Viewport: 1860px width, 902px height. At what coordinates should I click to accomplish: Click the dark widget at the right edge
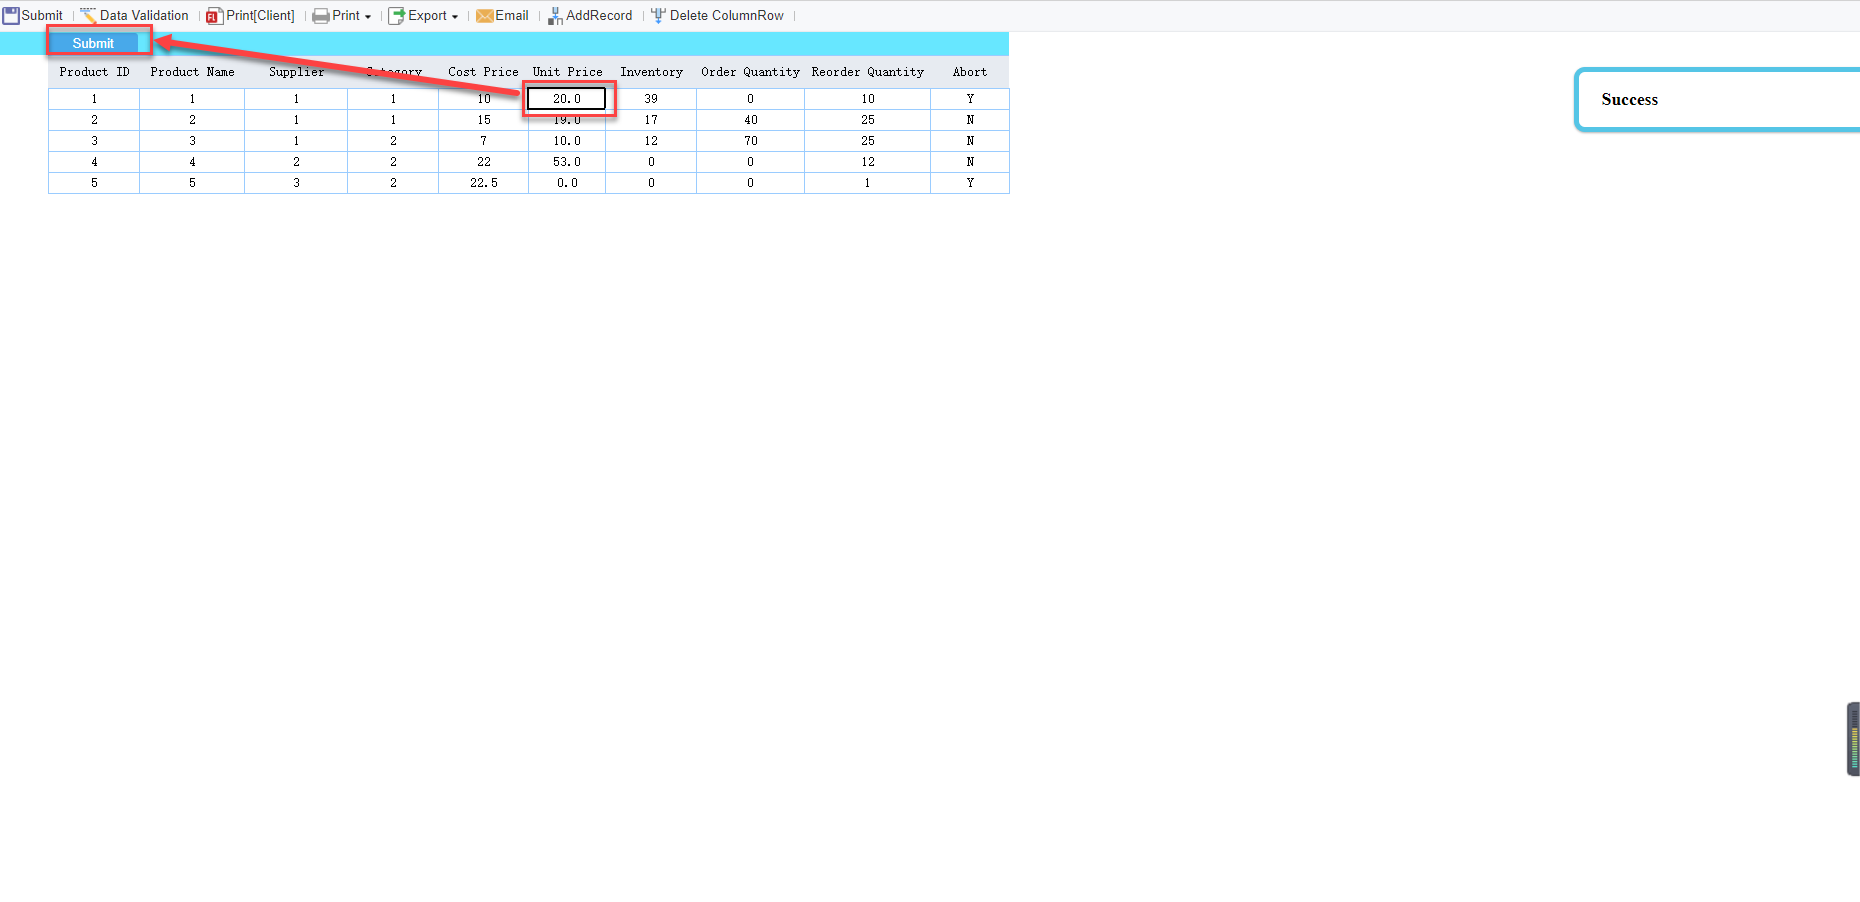pyautogui.click(x=1853, y=739)
